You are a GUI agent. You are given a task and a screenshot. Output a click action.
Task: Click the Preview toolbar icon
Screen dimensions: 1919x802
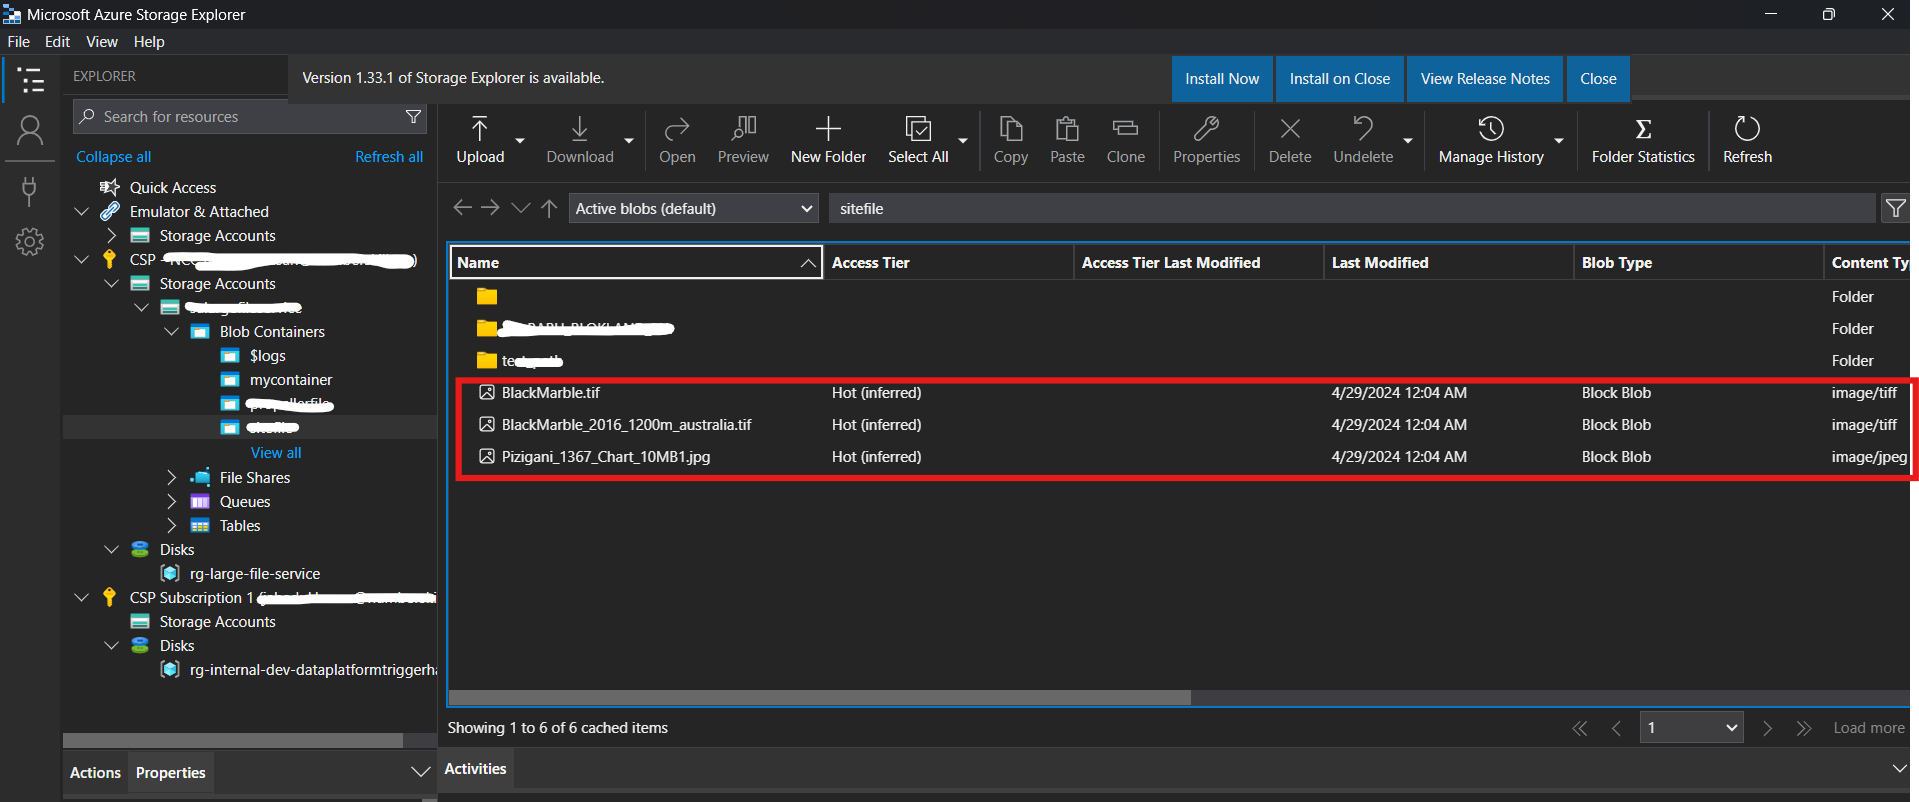pyautogui.click(x=743, y=140)
